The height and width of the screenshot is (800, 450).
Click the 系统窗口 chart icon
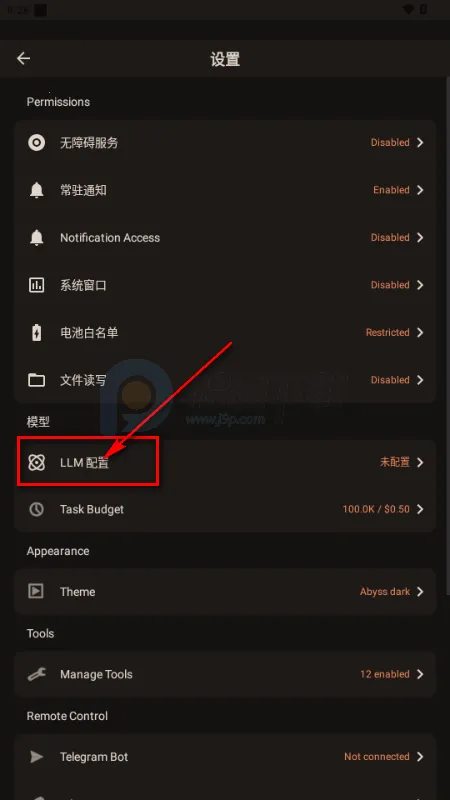[x=36, y=285]
